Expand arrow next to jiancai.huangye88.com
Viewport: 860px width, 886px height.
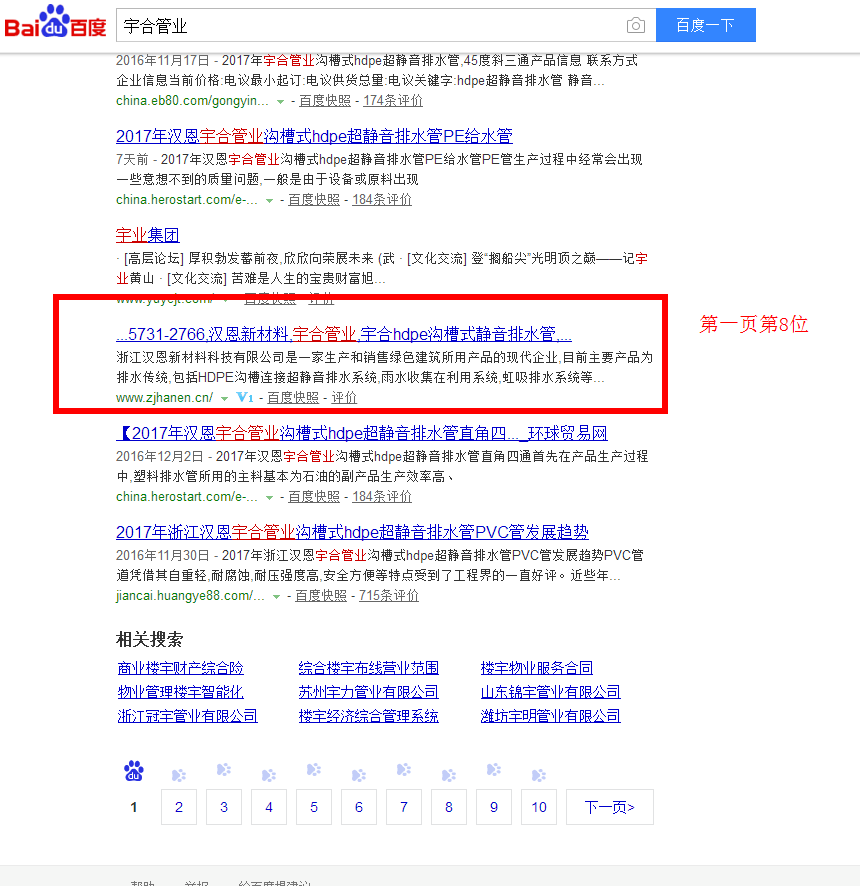[x=276, y=597]
